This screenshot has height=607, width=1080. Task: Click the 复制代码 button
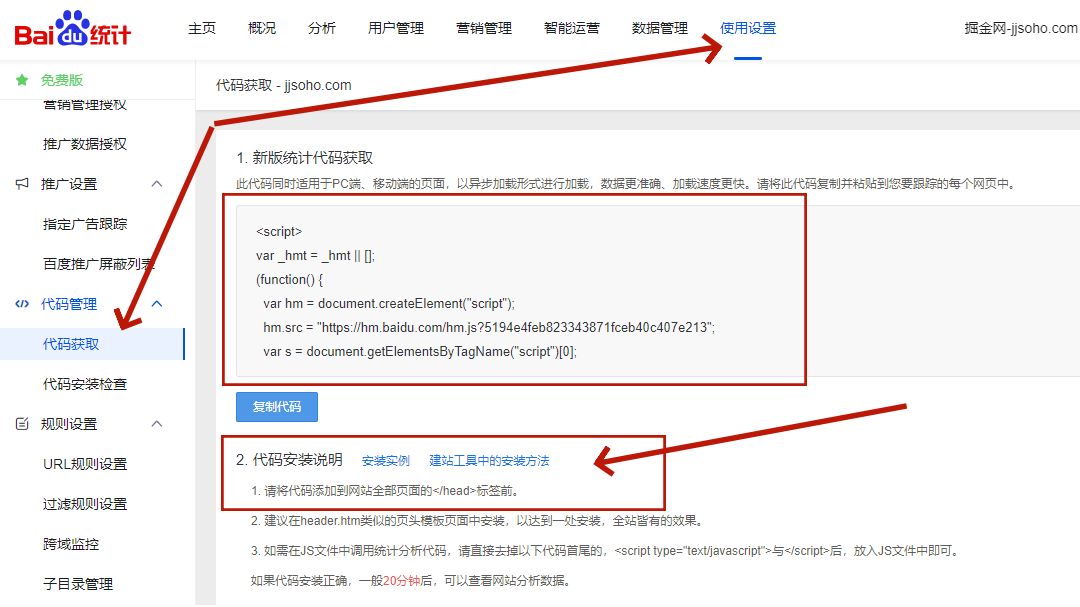point(277,407)
